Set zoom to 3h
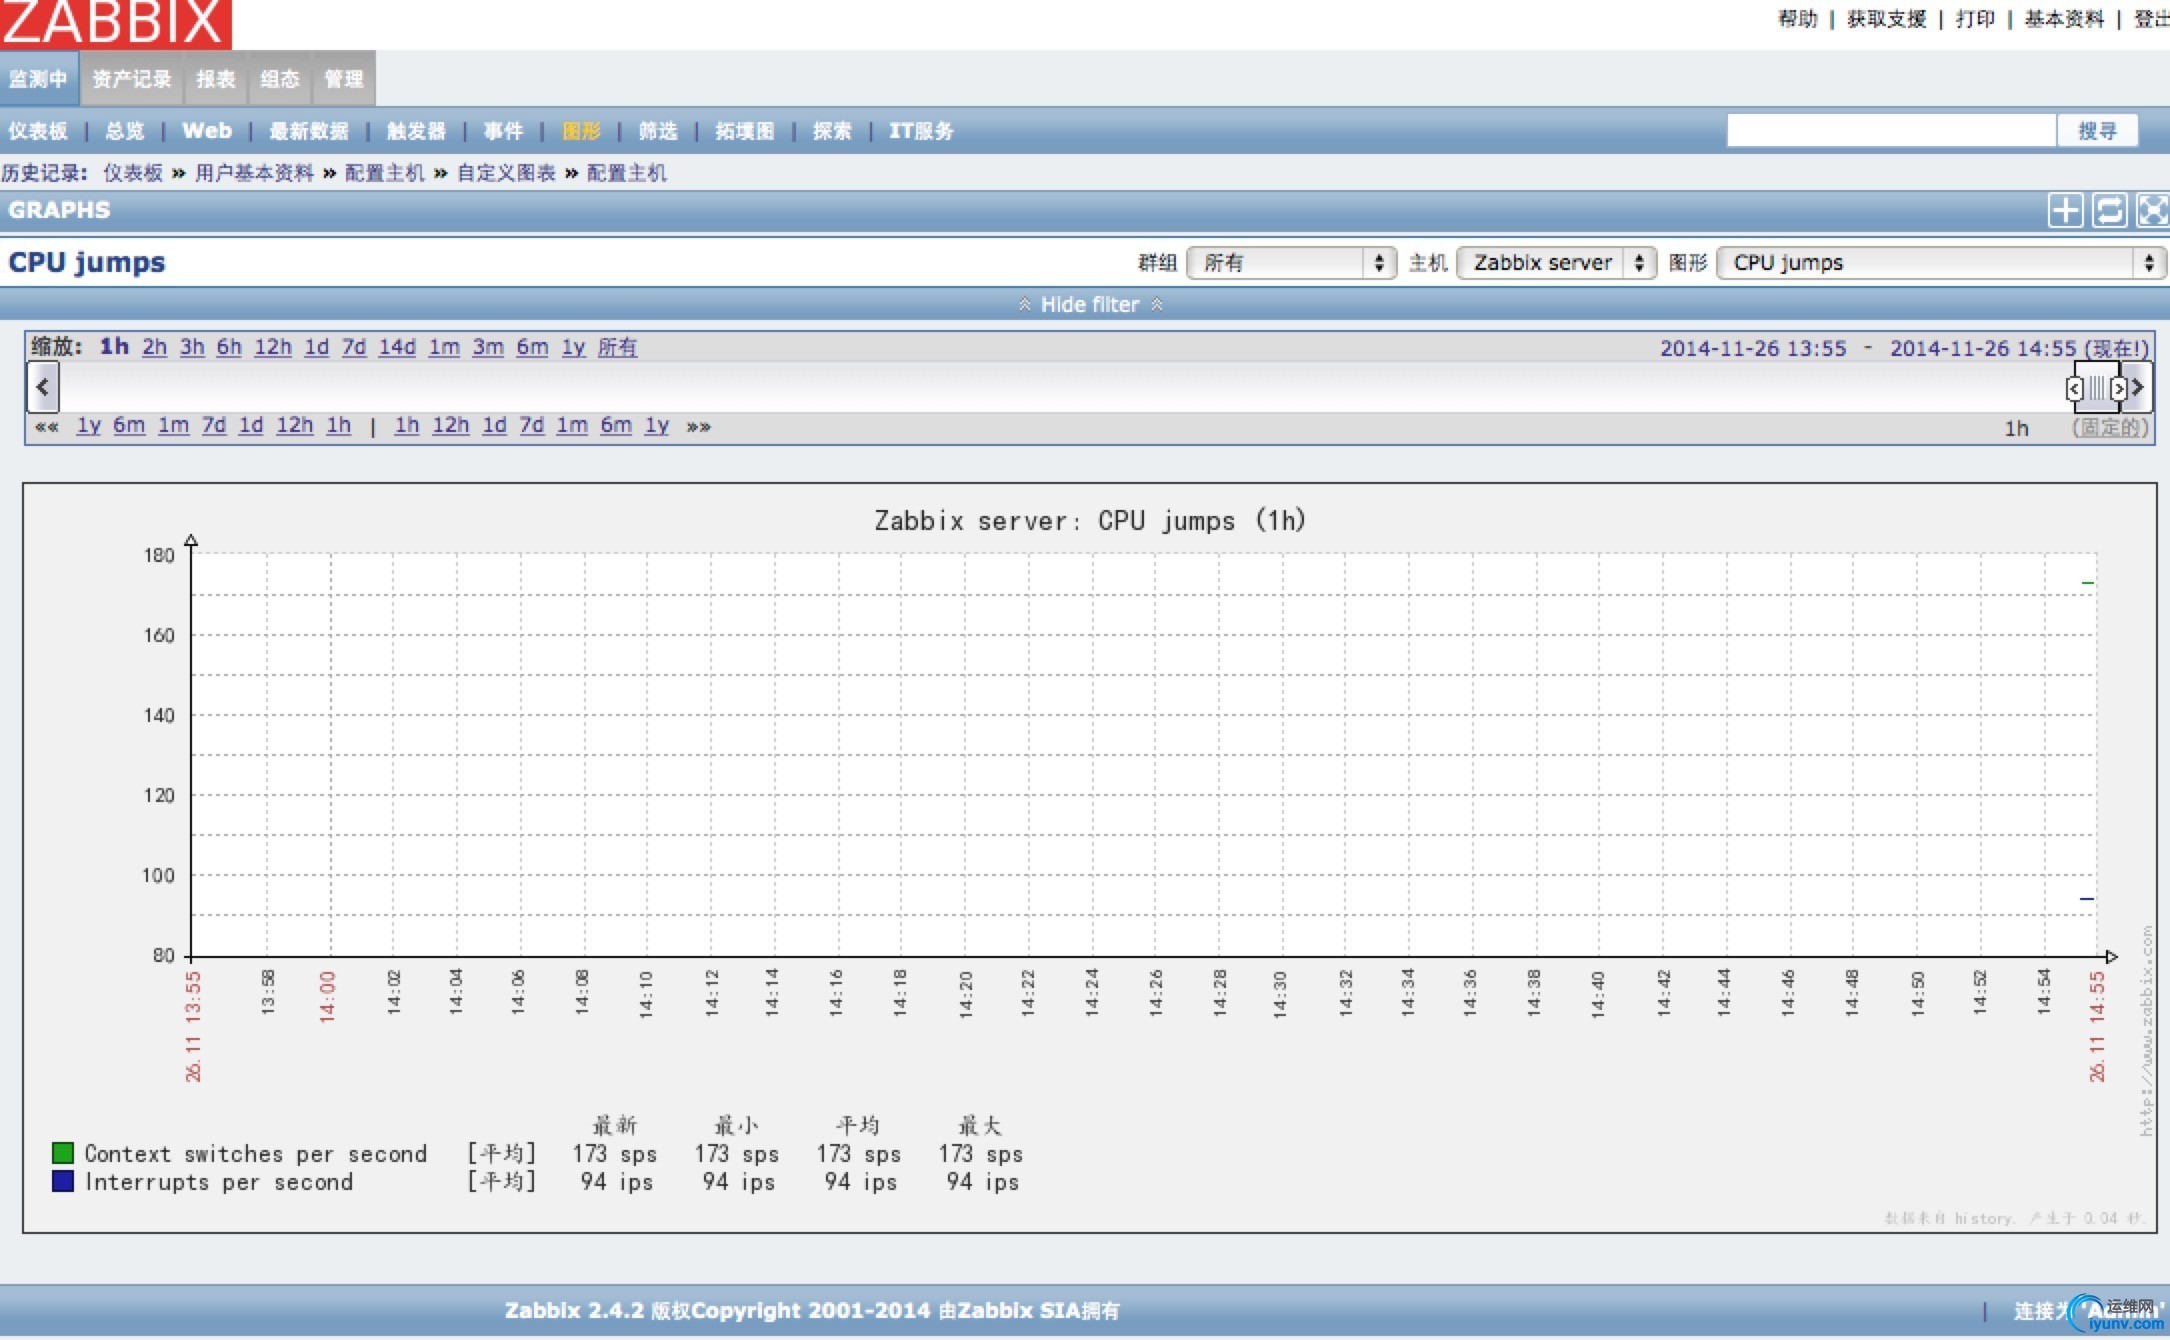Image resolution: width=2170 pixels, height=1340 pixels. (192, 347)
